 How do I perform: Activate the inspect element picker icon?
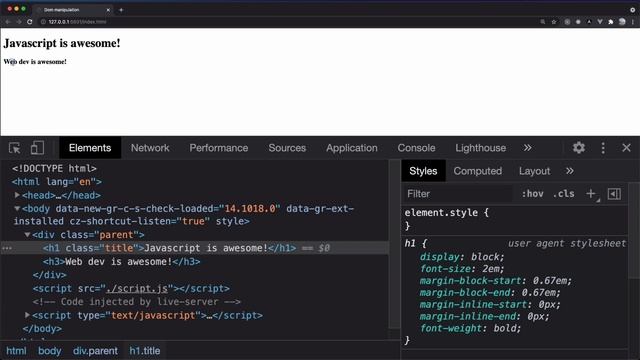pos(15,148)
